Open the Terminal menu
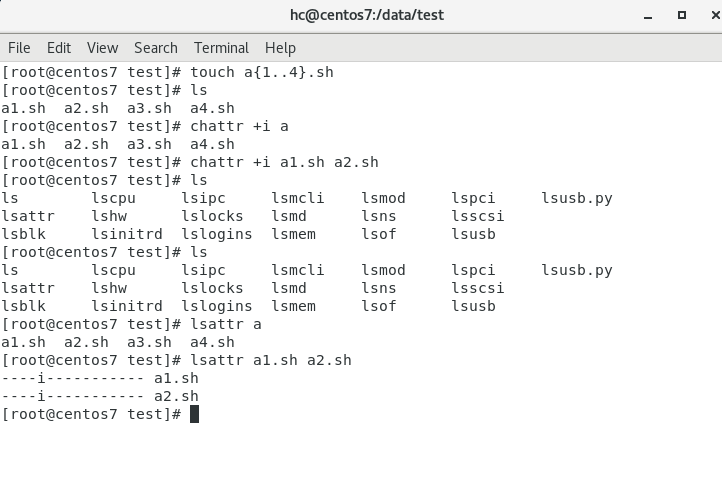 [x=221, y=47]
